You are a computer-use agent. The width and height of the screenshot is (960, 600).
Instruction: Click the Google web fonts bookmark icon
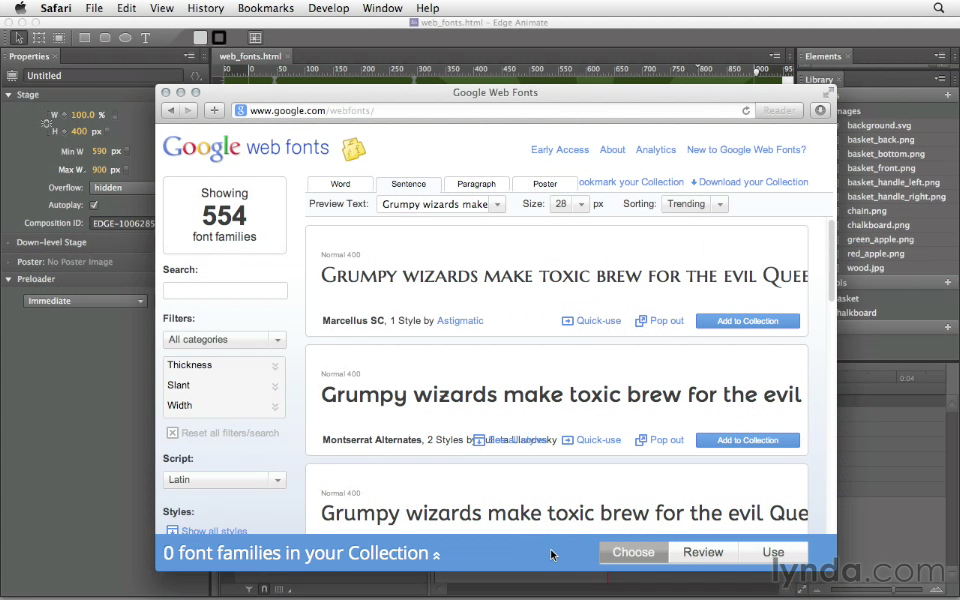(353, 149)
